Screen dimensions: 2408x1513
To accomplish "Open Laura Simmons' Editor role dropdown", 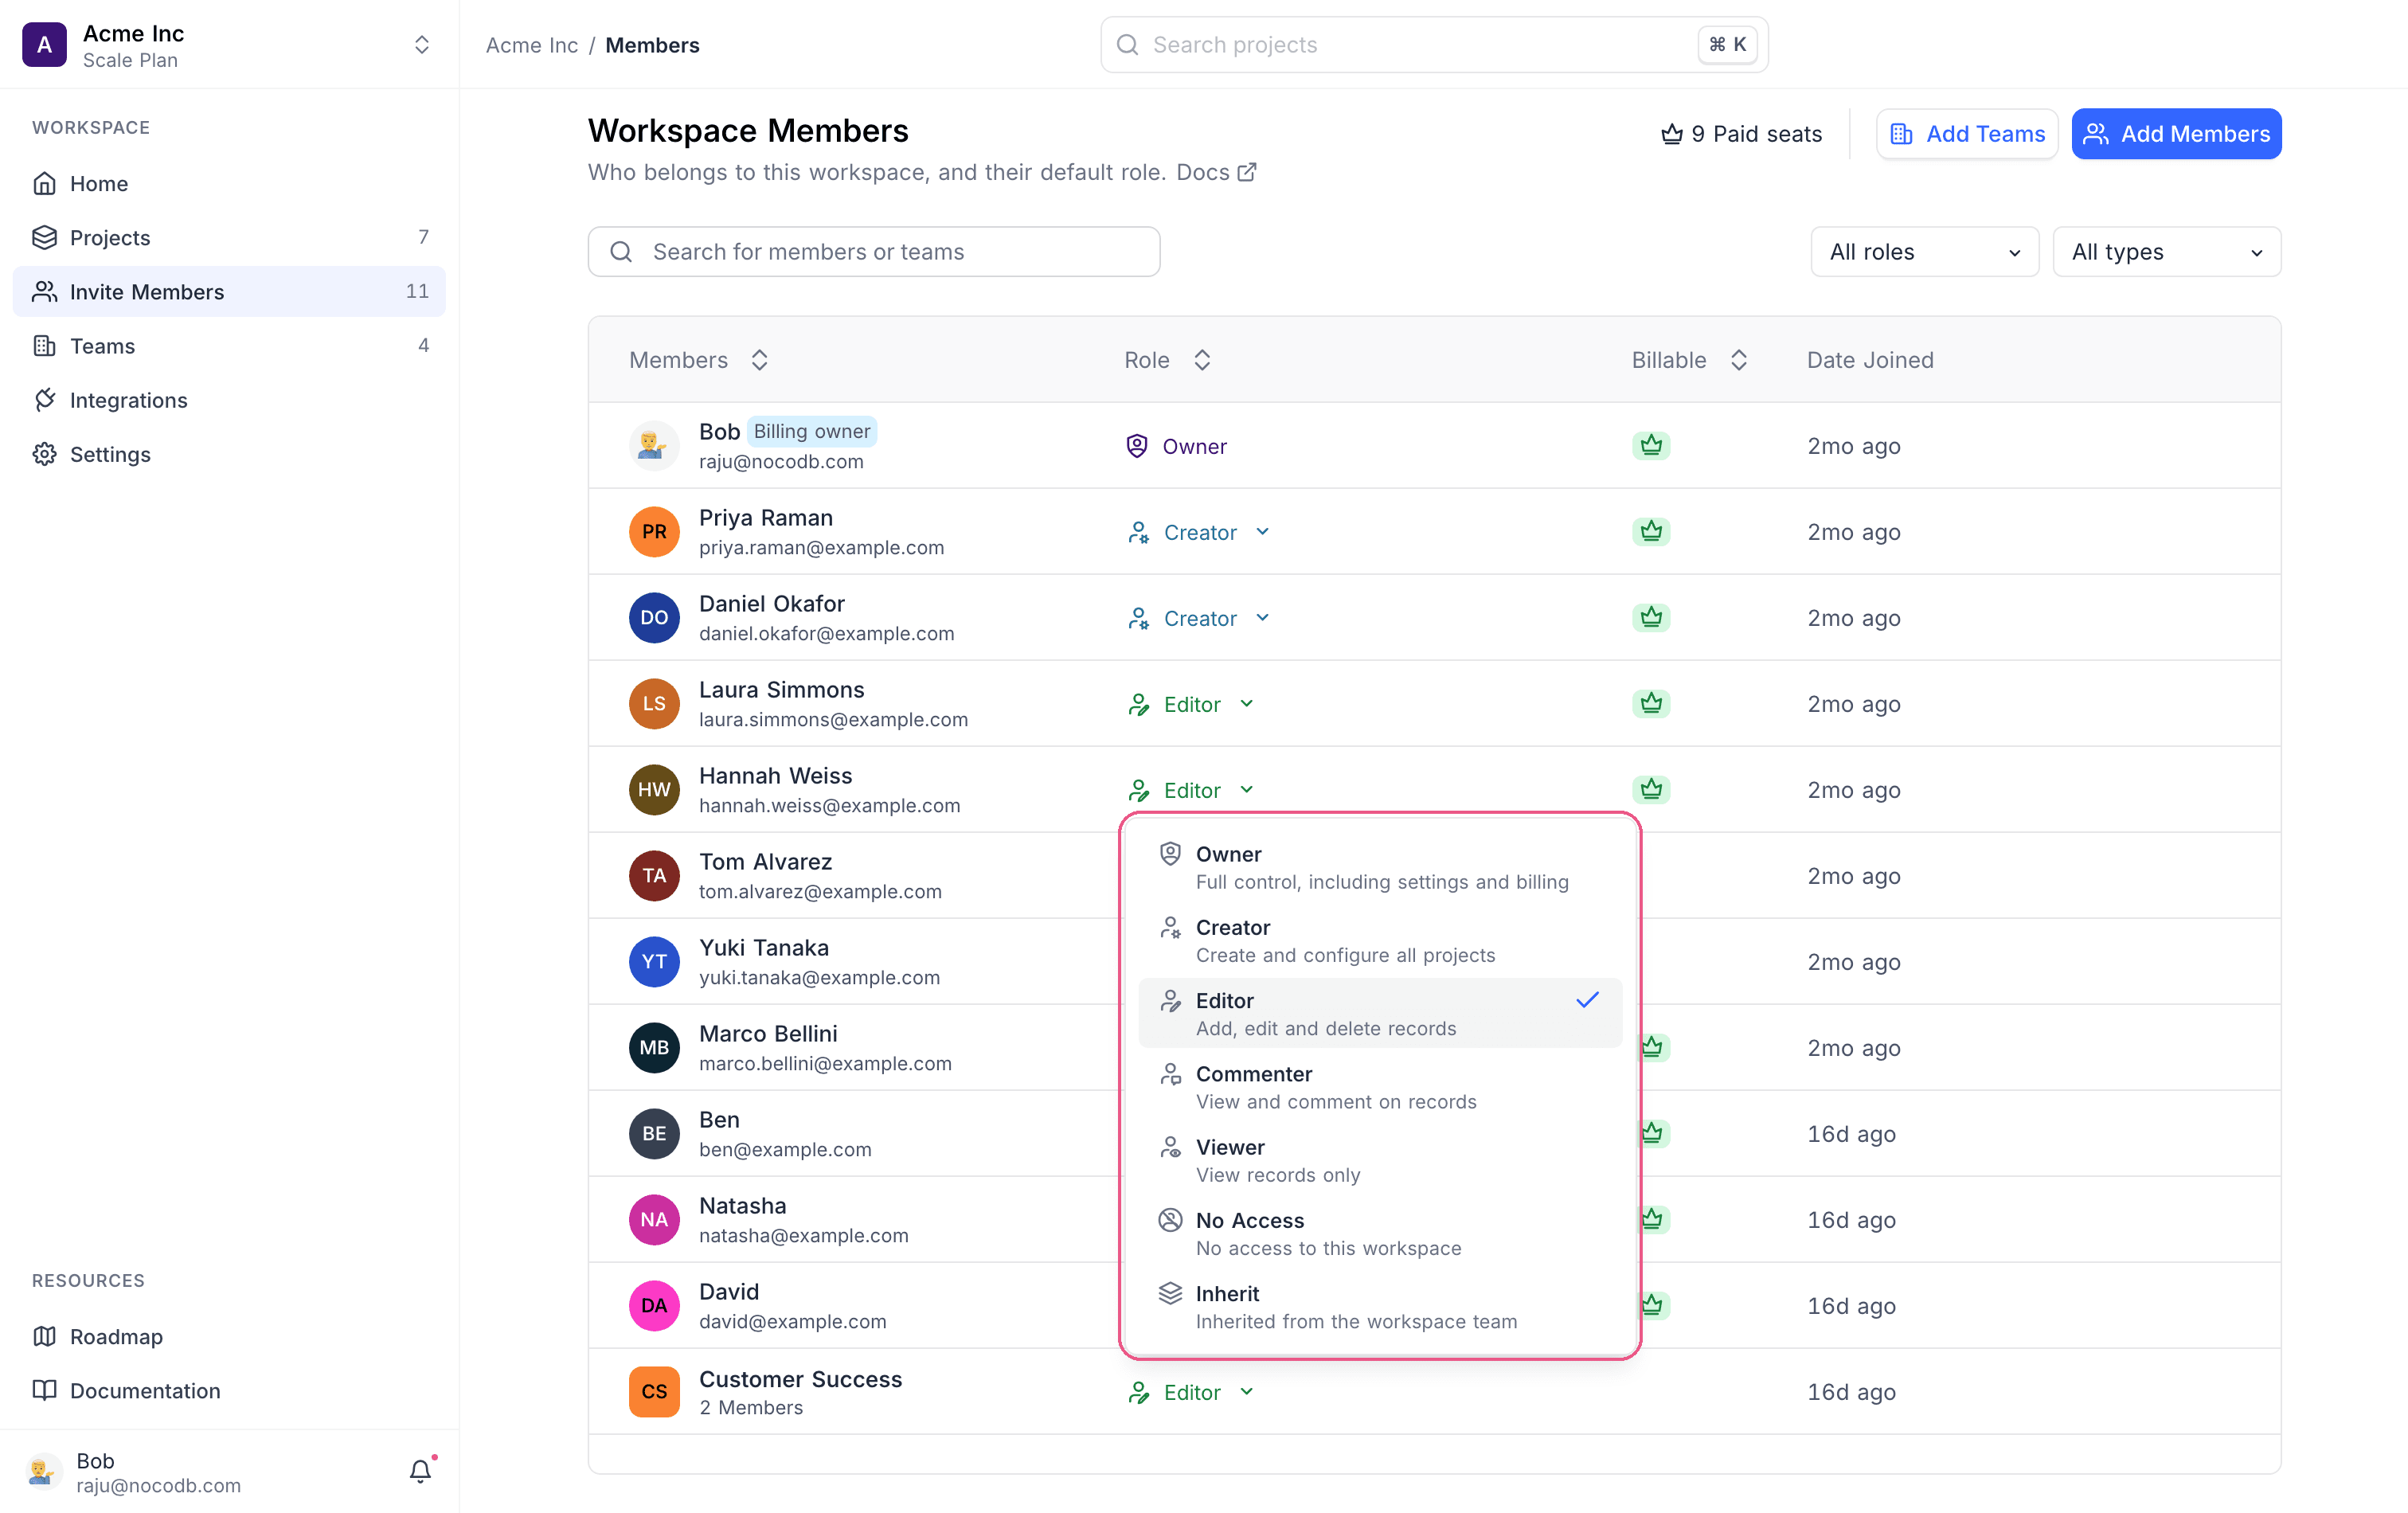I will pyautogui.click(x=1191, y=704).
